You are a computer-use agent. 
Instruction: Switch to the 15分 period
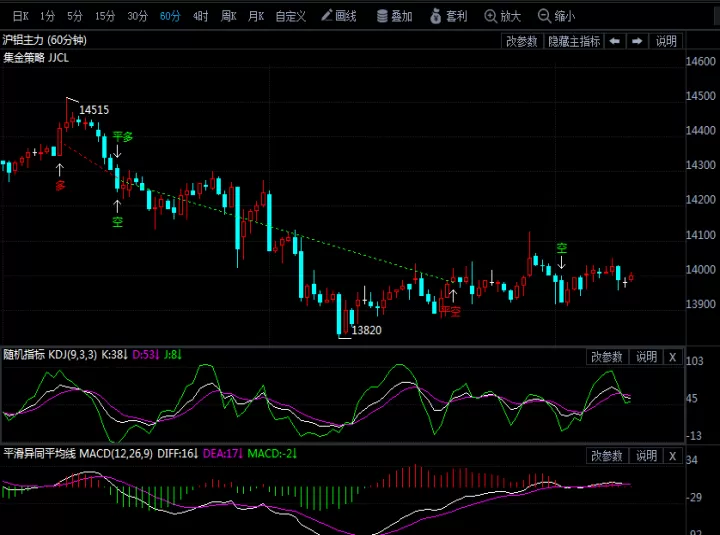point(105,17)
